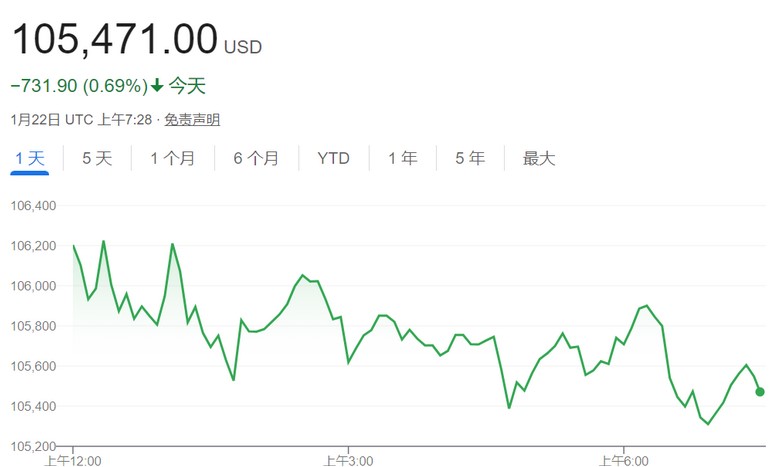Click the 上午3:00 time axis marker
The height and width of the screenshot is (467, 769).
click(x=347, y=460)
